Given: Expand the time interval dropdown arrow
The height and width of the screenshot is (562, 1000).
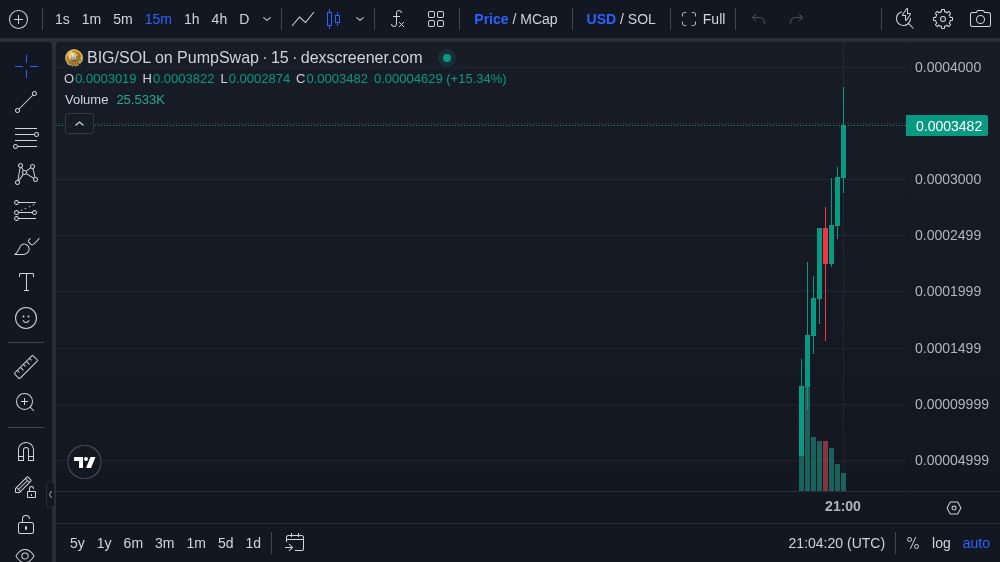Looking at the screenshot, I should (267, 19).
